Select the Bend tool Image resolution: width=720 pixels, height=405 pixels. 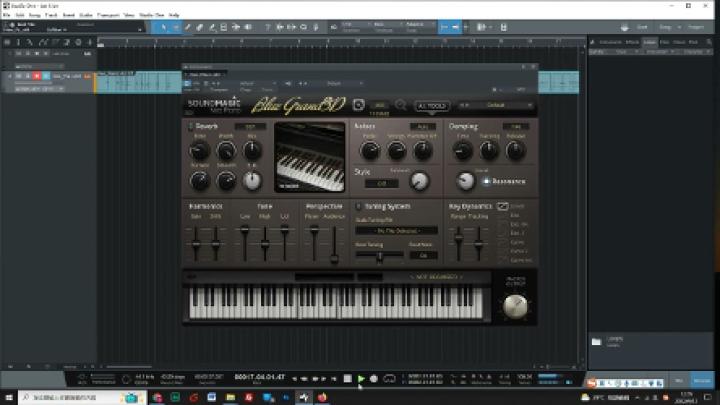[236, 28]
